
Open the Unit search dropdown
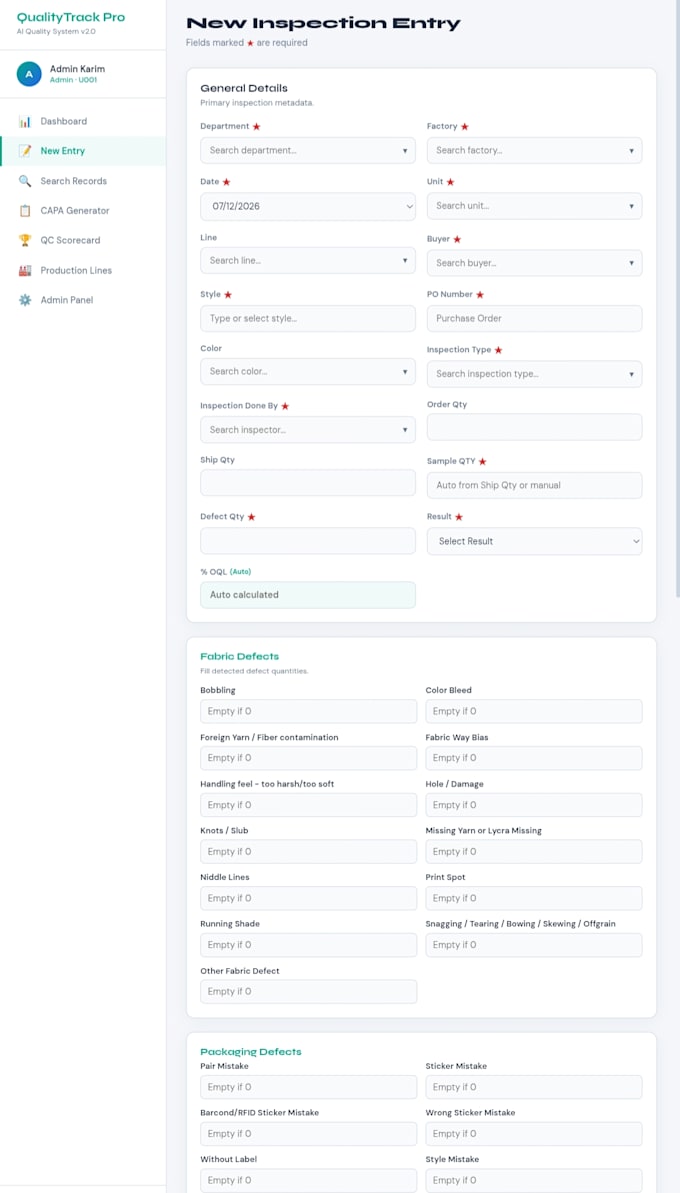[534, 206]
